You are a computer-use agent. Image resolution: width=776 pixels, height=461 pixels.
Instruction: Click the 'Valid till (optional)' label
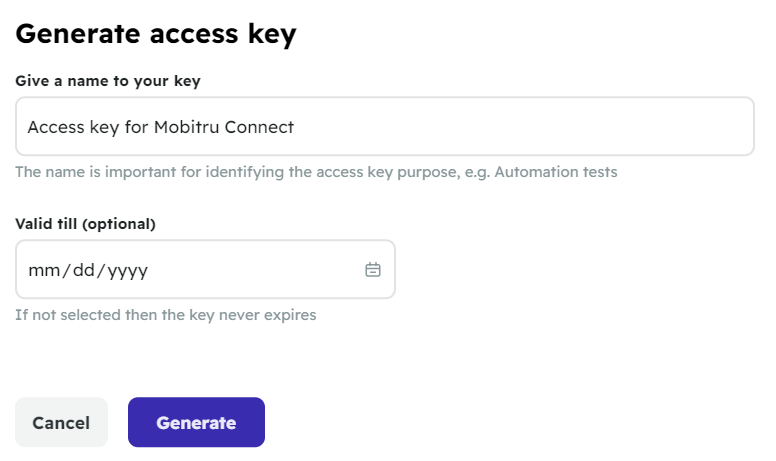(x=85, y=224)
